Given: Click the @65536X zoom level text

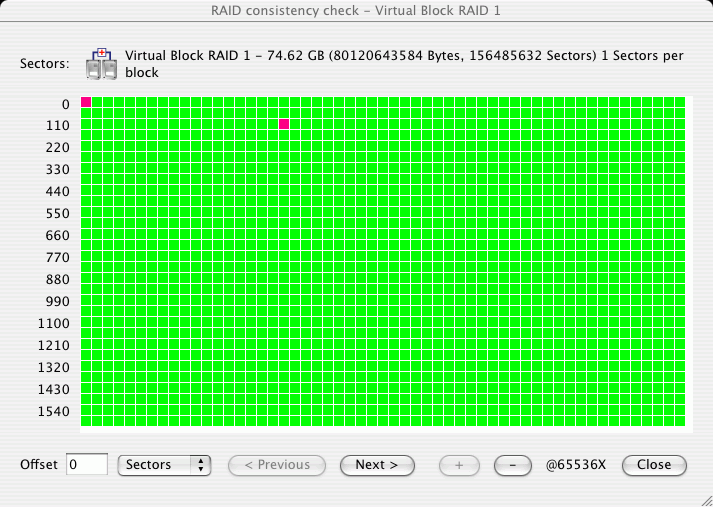Looking at the screenshot, I should pyautogui.click(x=576, y=465).
